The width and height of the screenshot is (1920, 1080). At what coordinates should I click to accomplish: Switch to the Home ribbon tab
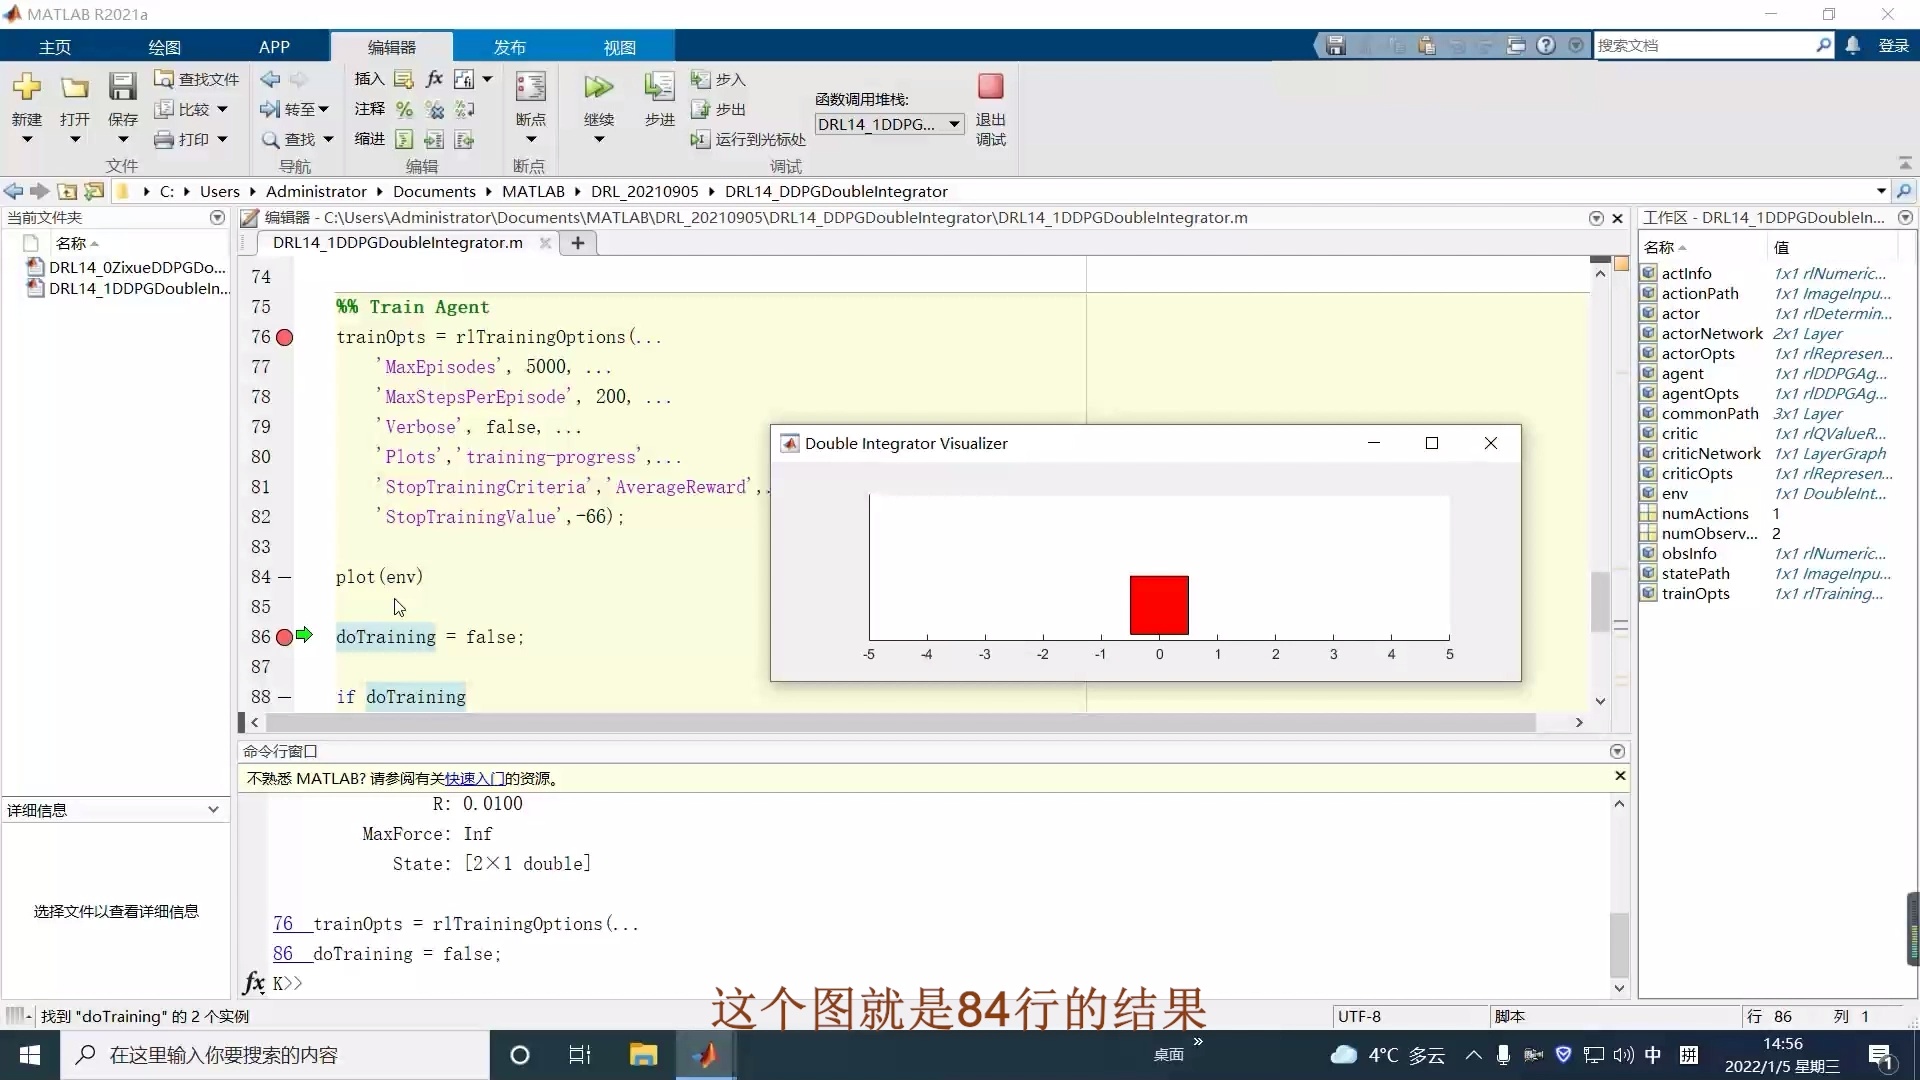click(55, 47)
